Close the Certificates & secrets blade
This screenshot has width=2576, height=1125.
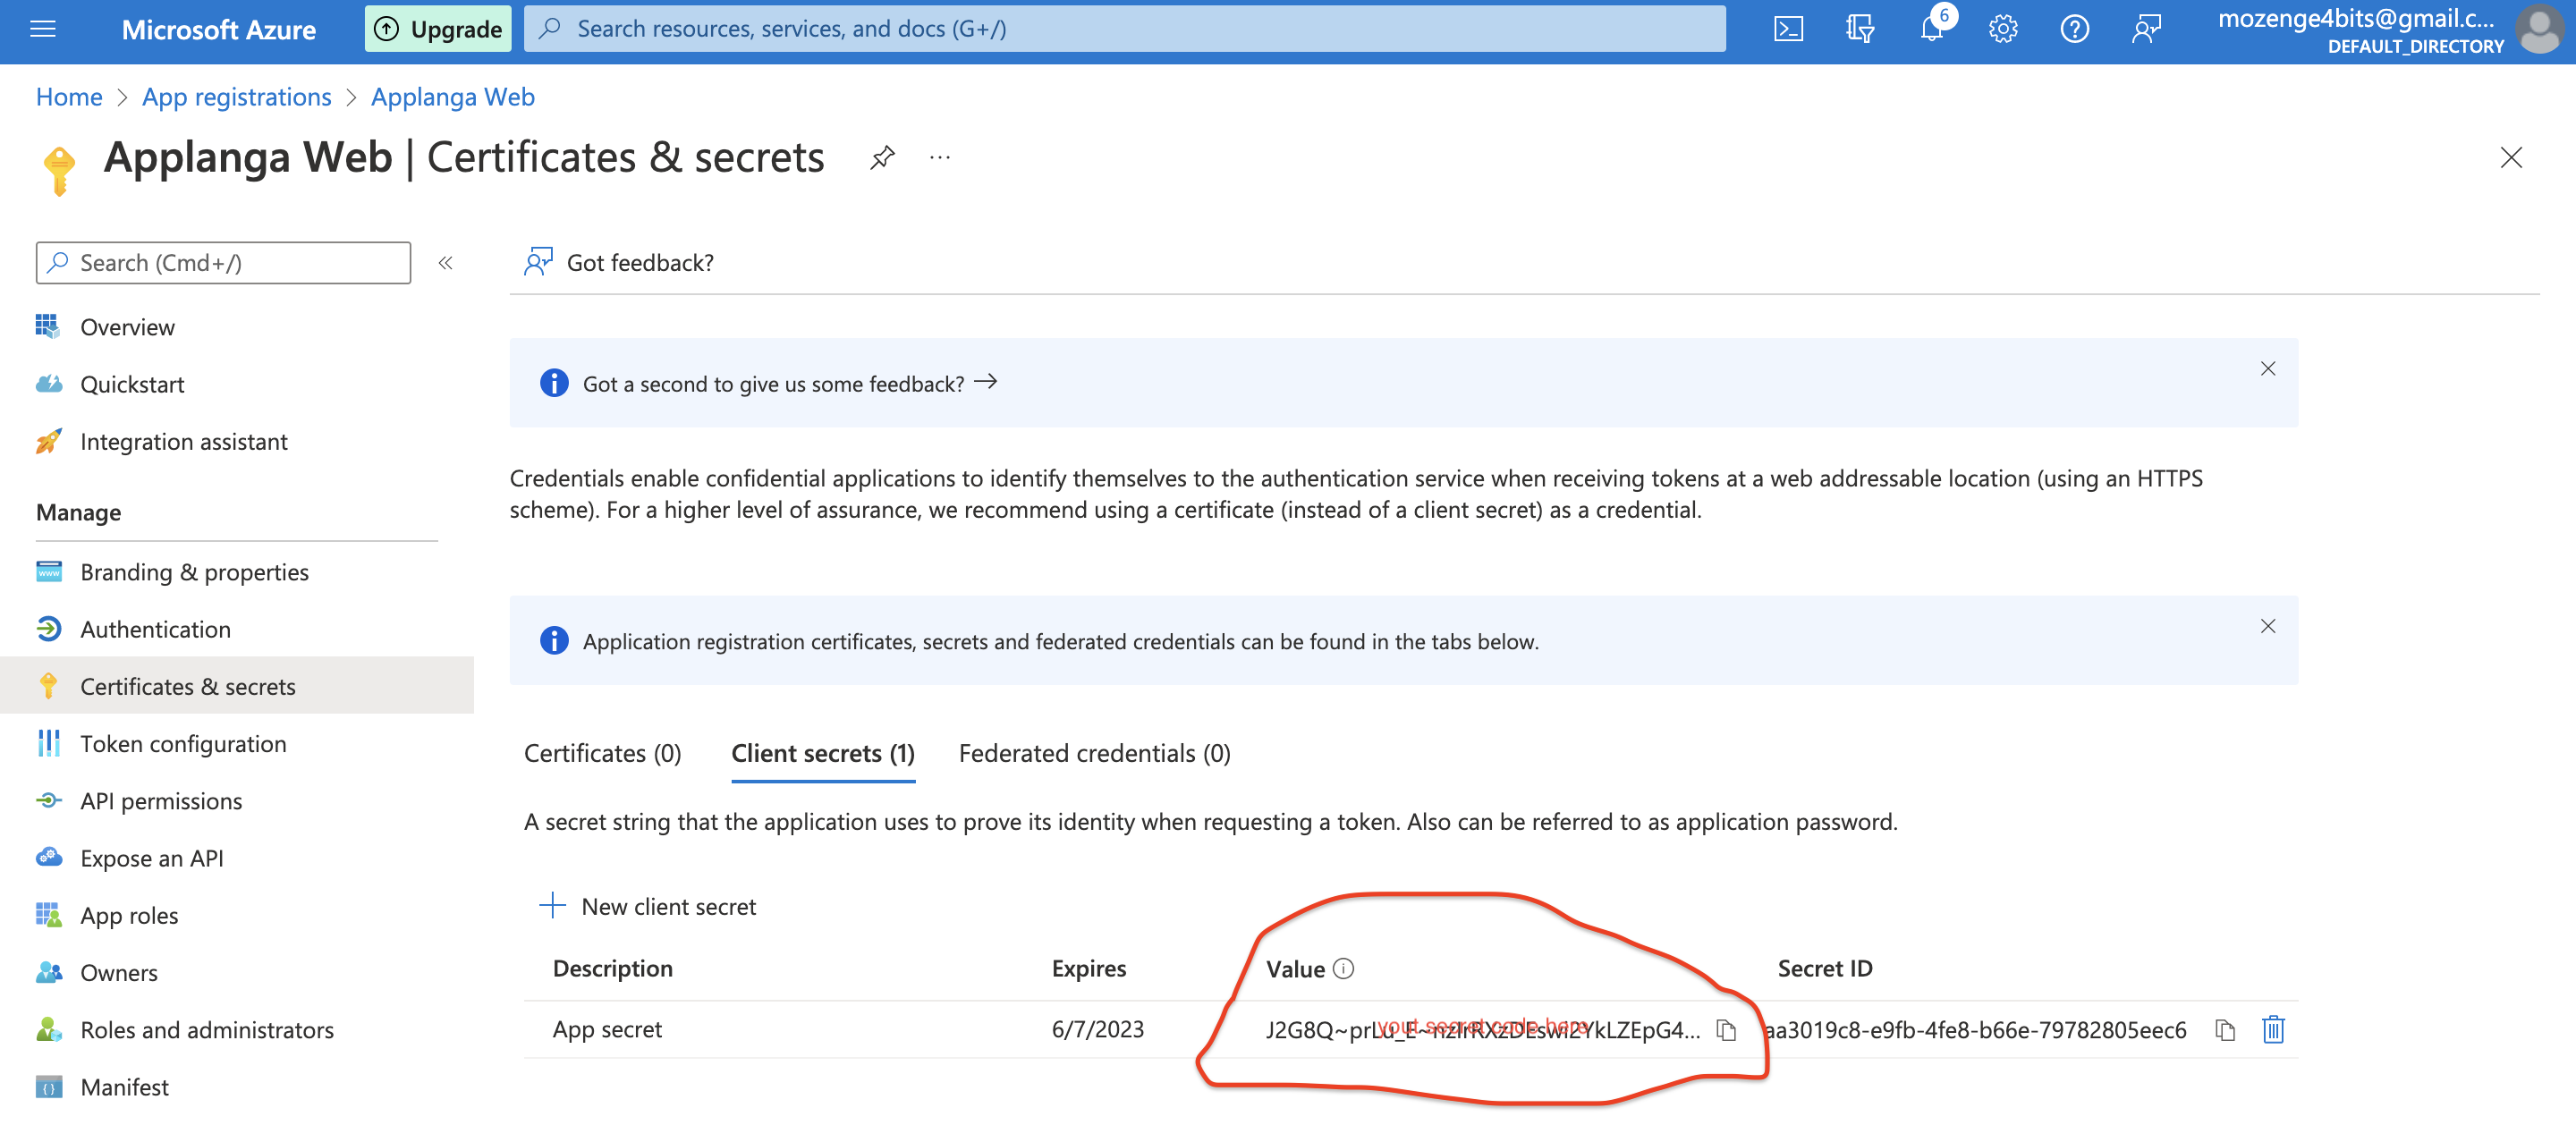(2511, 157)
